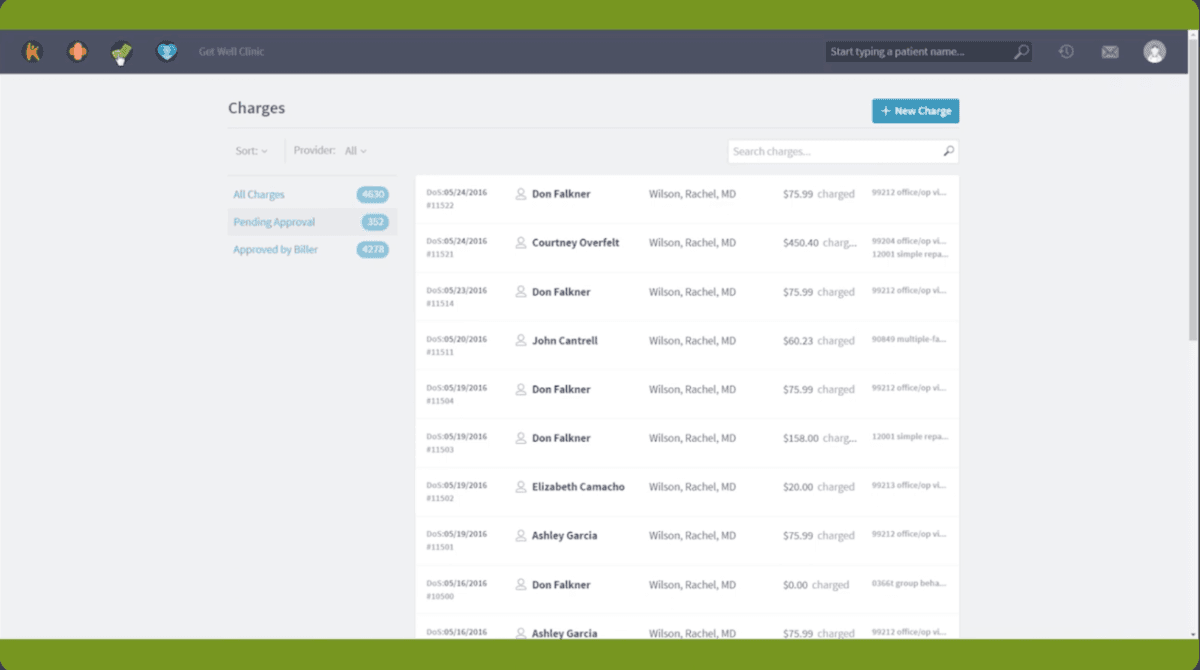Image resolution: width=1200 pixels, height=670 pixels.
Task: Open Ashley Garcia charge #11501
Action: click(x=565, y=535)
